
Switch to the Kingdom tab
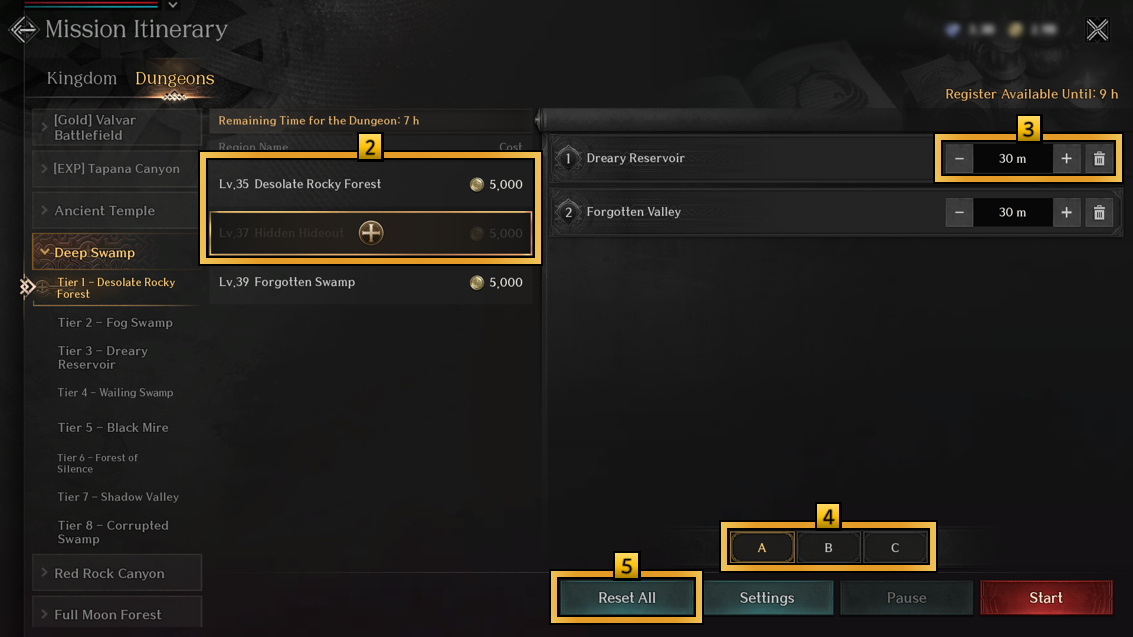point(82,78)
